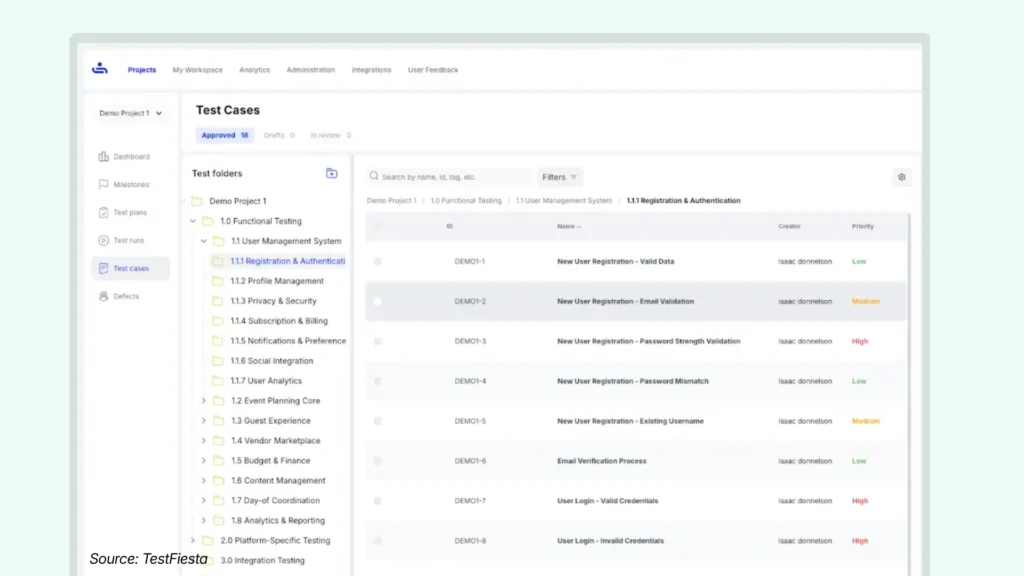Viewport: 1024px width, 576px height.
Task: Expand the 1.4 Vendor Marketplace folder
Action: 203,441
